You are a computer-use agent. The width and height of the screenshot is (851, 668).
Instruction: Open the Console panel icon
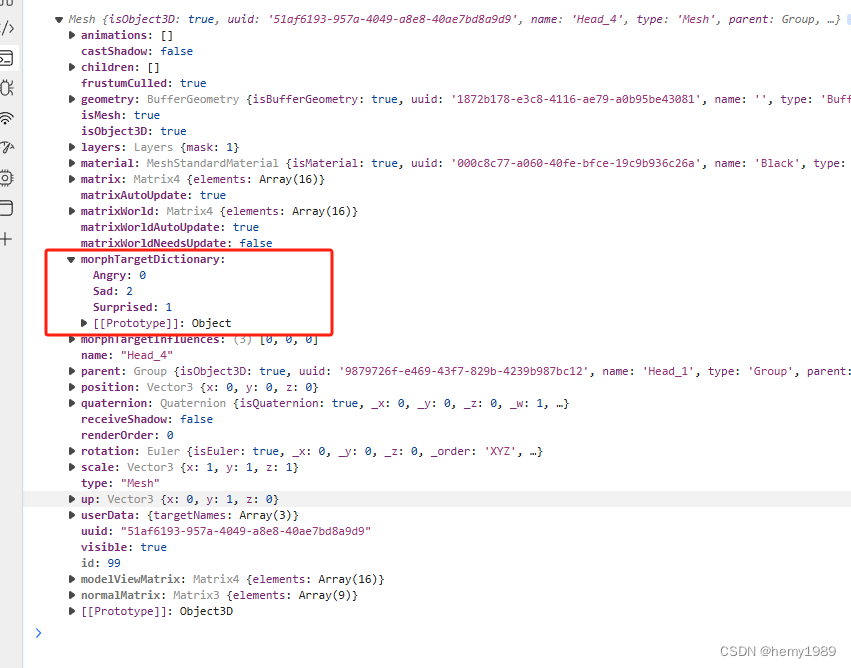click(x=7, y=58)
